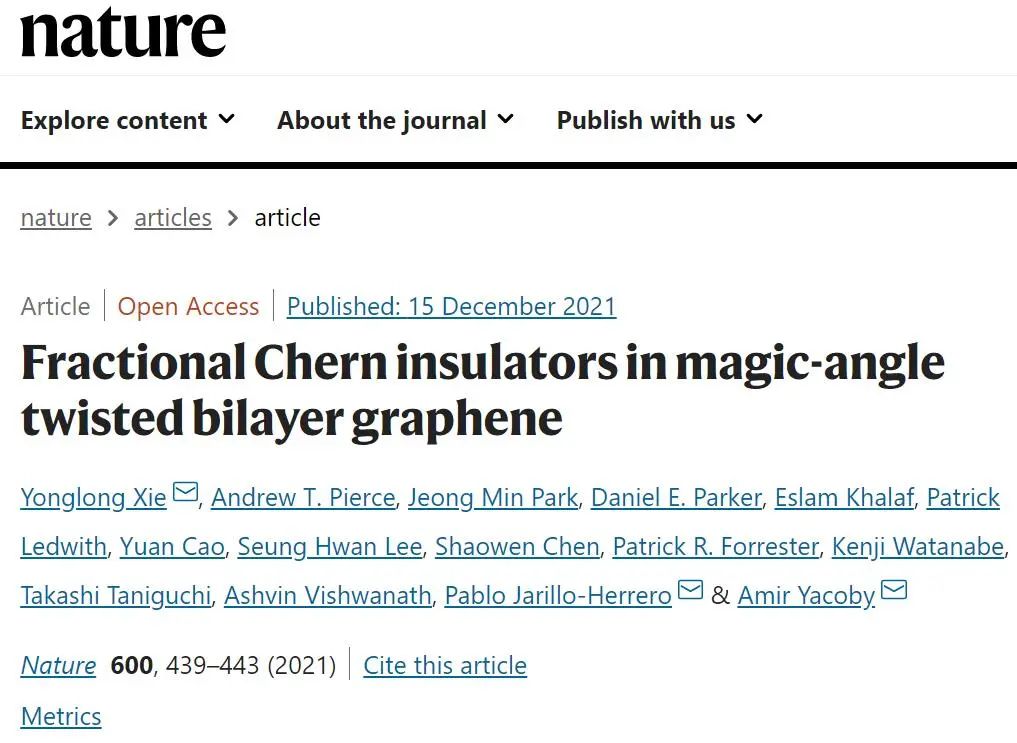Select author Jeong Min Park
This screenshot has width=1017, height=743.
[493, 497]
